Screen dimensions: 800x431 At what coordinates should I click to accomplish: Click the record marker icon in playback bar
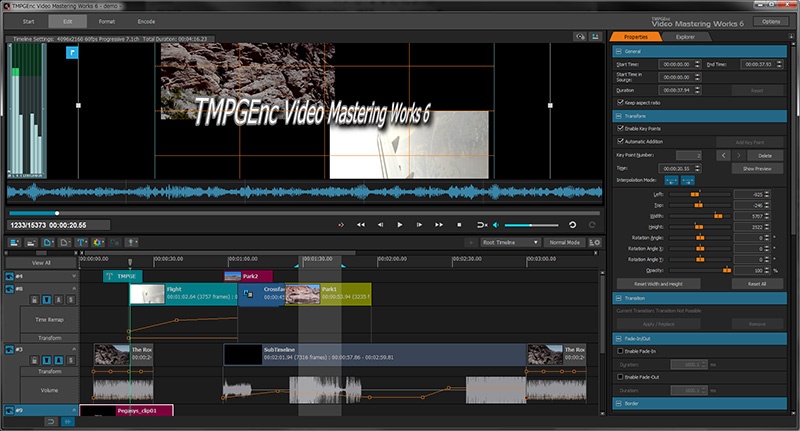tap(341, 225)
